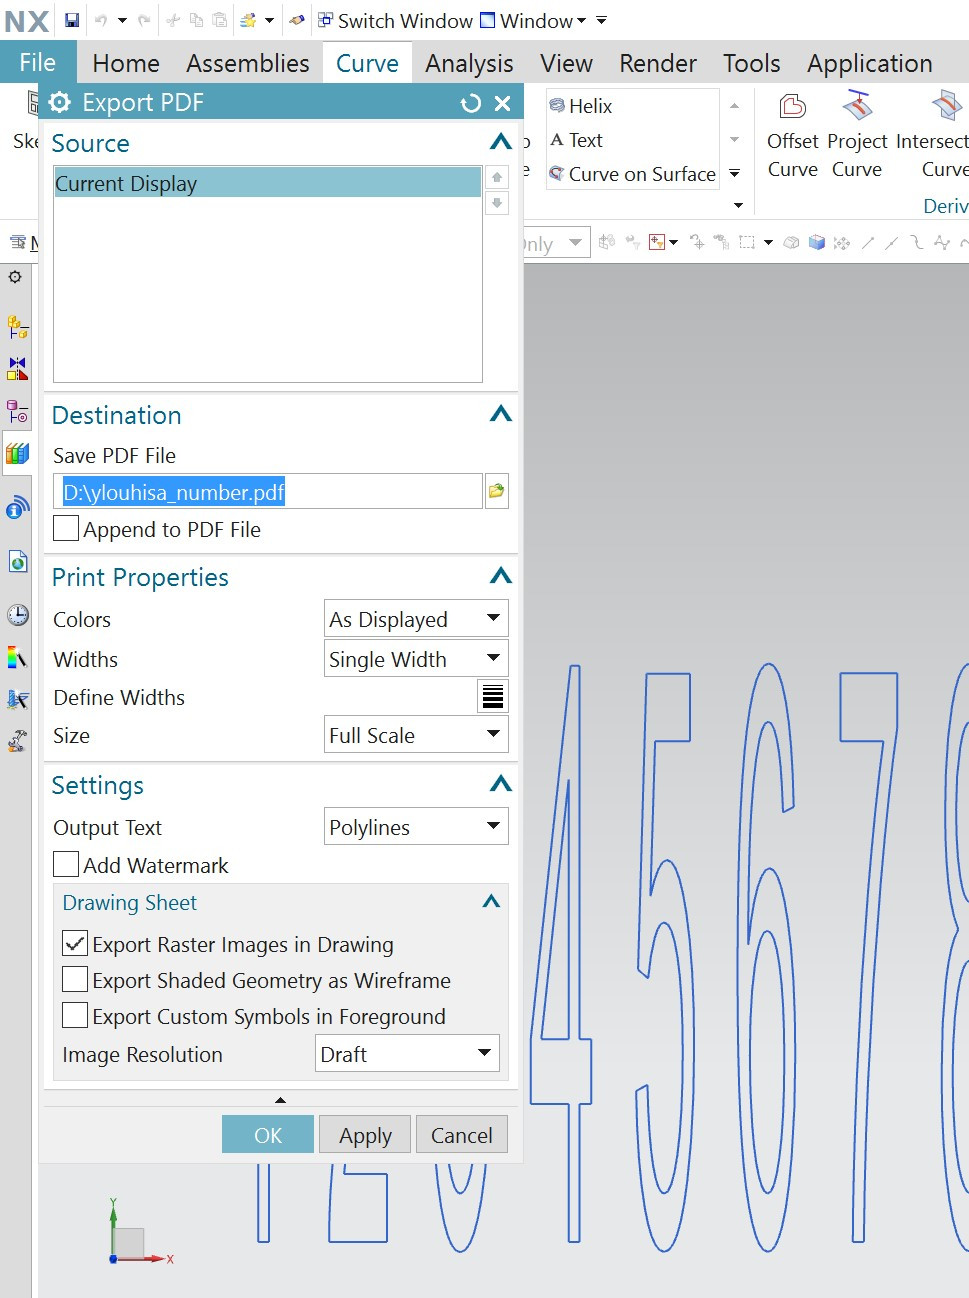The width and height of the screenshot is (969, 1298).
Task: Click the Undo arrow icon
Action: tap(101, 20)
